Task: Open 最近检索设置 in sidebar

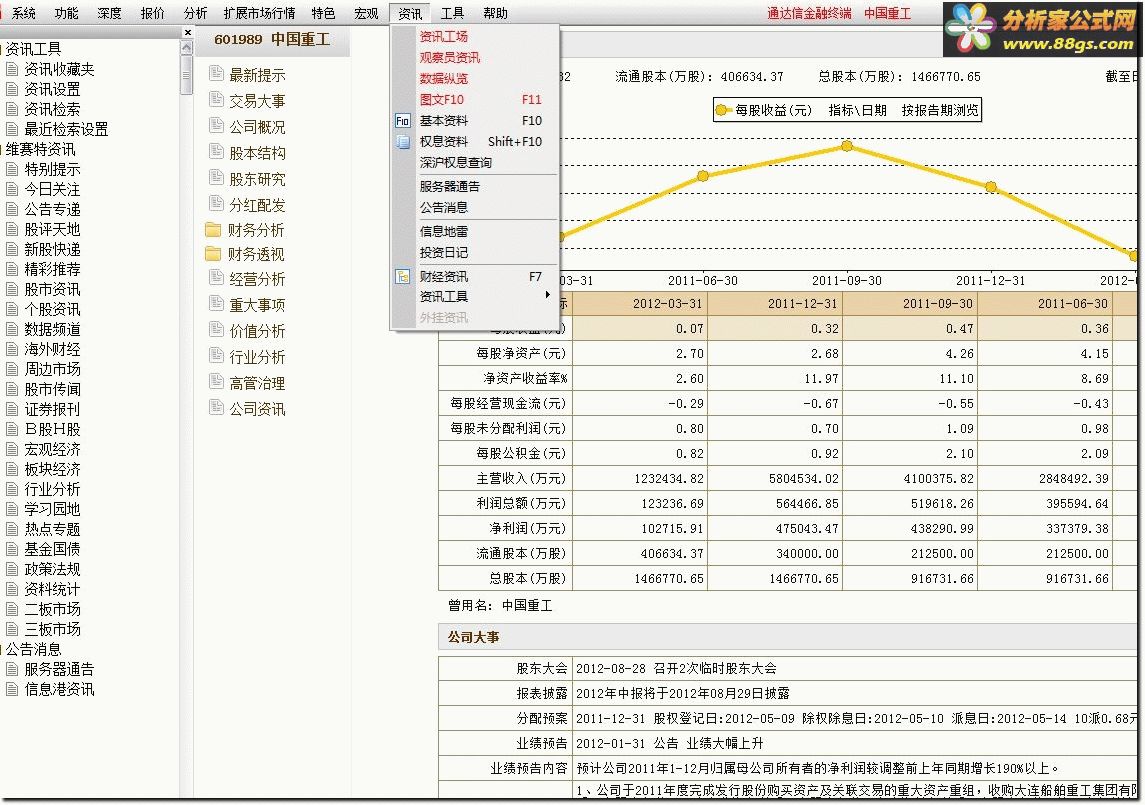Action: 66,129
